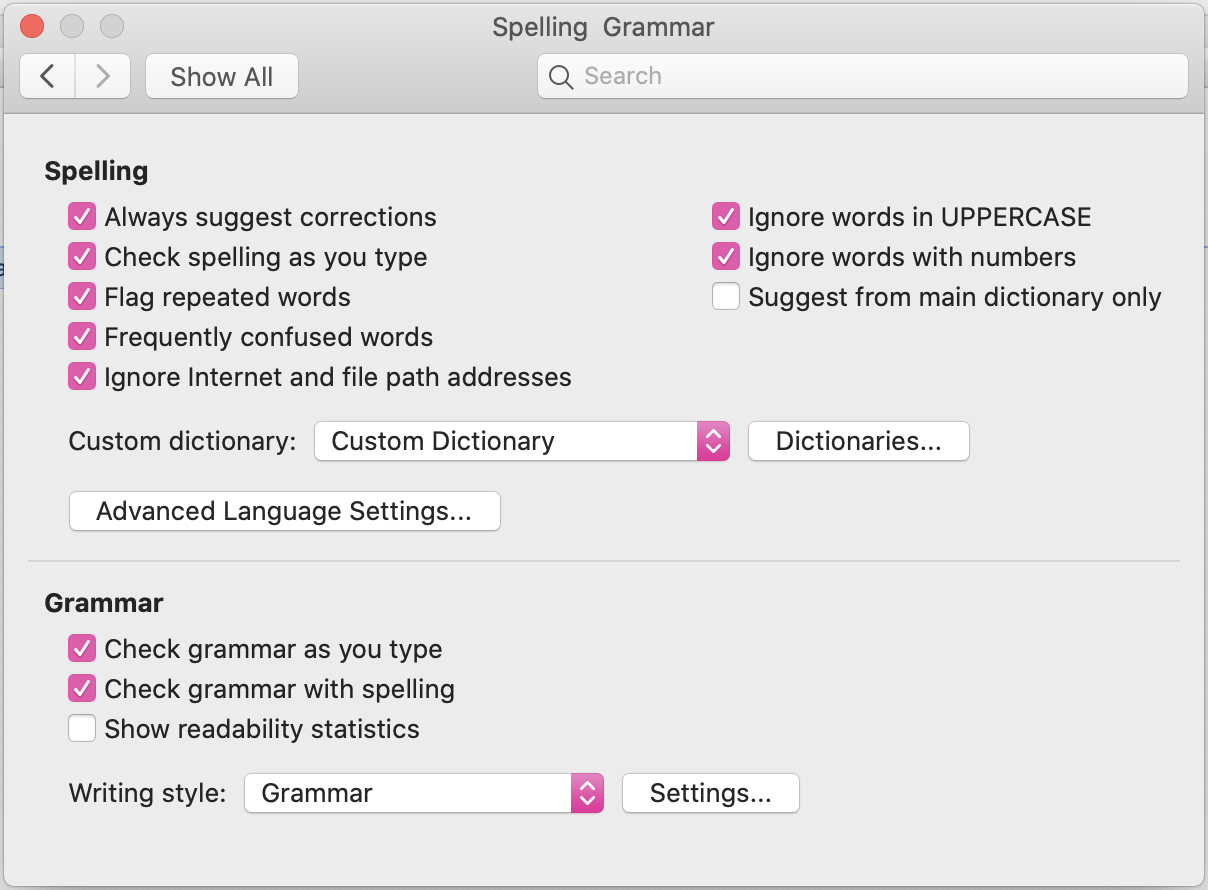Open the Custom dictionary dropdown
The image size is (1208, 890).
pyautogui.click(x=521, y=441)
